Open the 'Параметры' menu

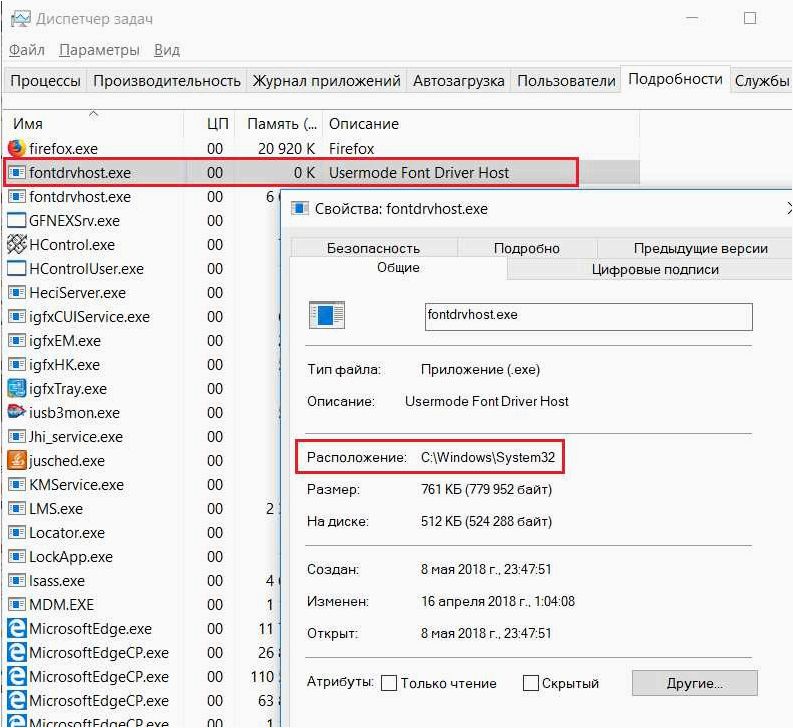(99, 50)
